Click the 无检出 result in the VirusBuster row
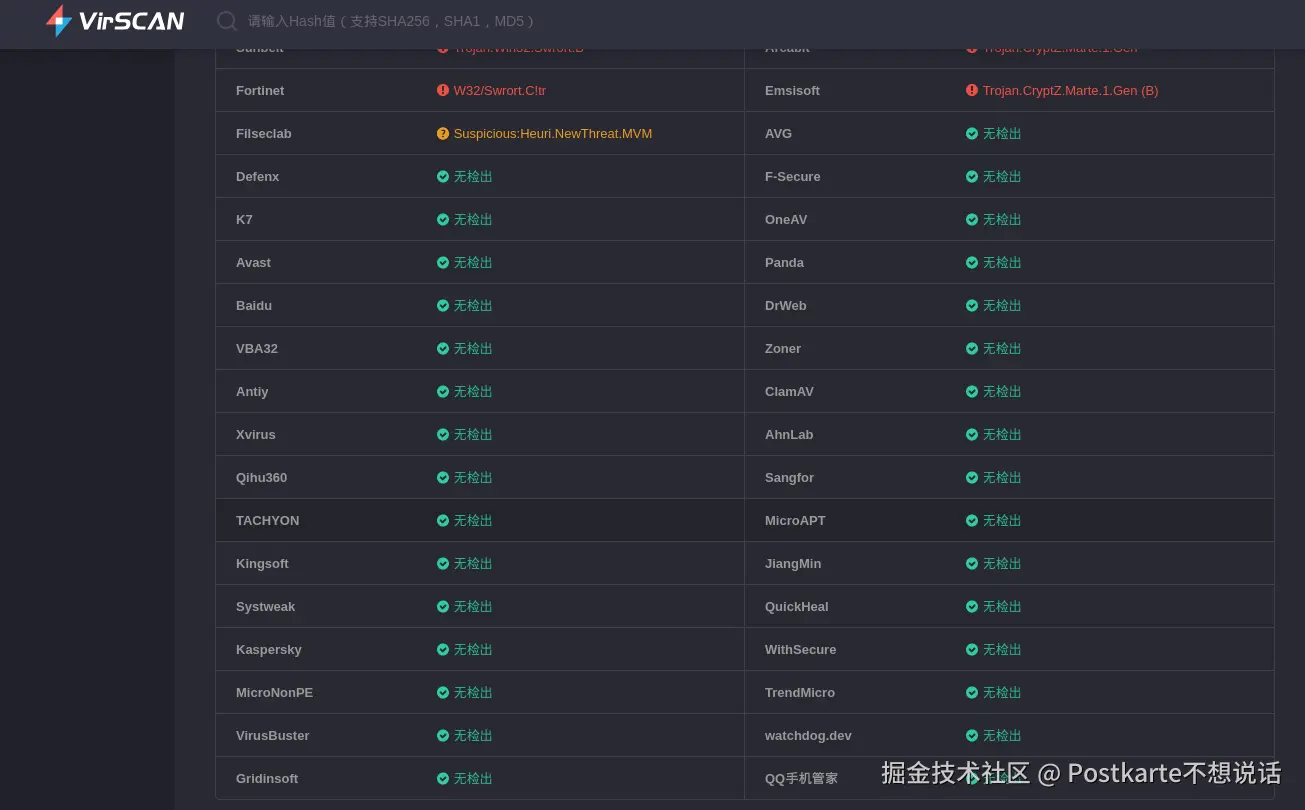This screenshot has width=1305, height=810. click(473, 735)
